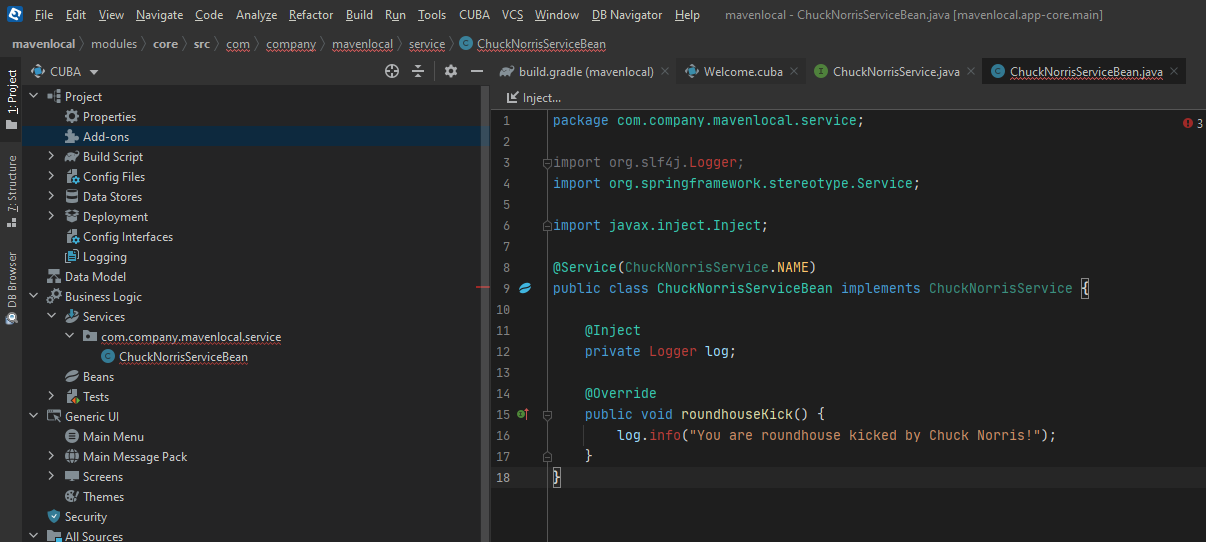Expand the Build Script node

click(x=52, y=157)
